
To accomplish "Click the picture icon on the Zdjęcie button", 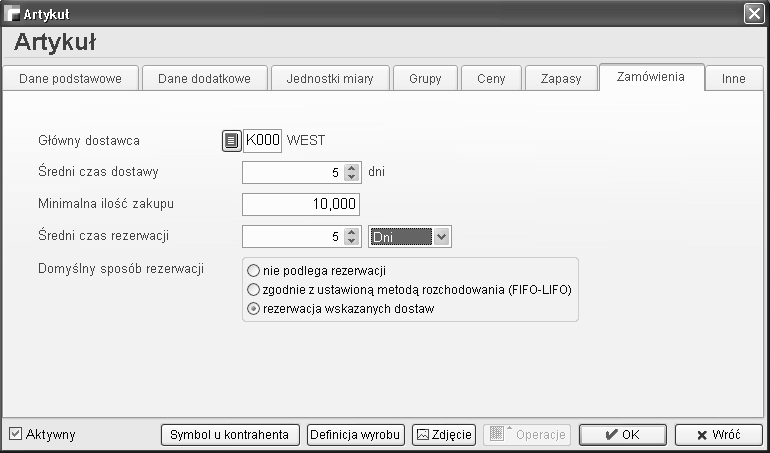I will coord(422,435).
